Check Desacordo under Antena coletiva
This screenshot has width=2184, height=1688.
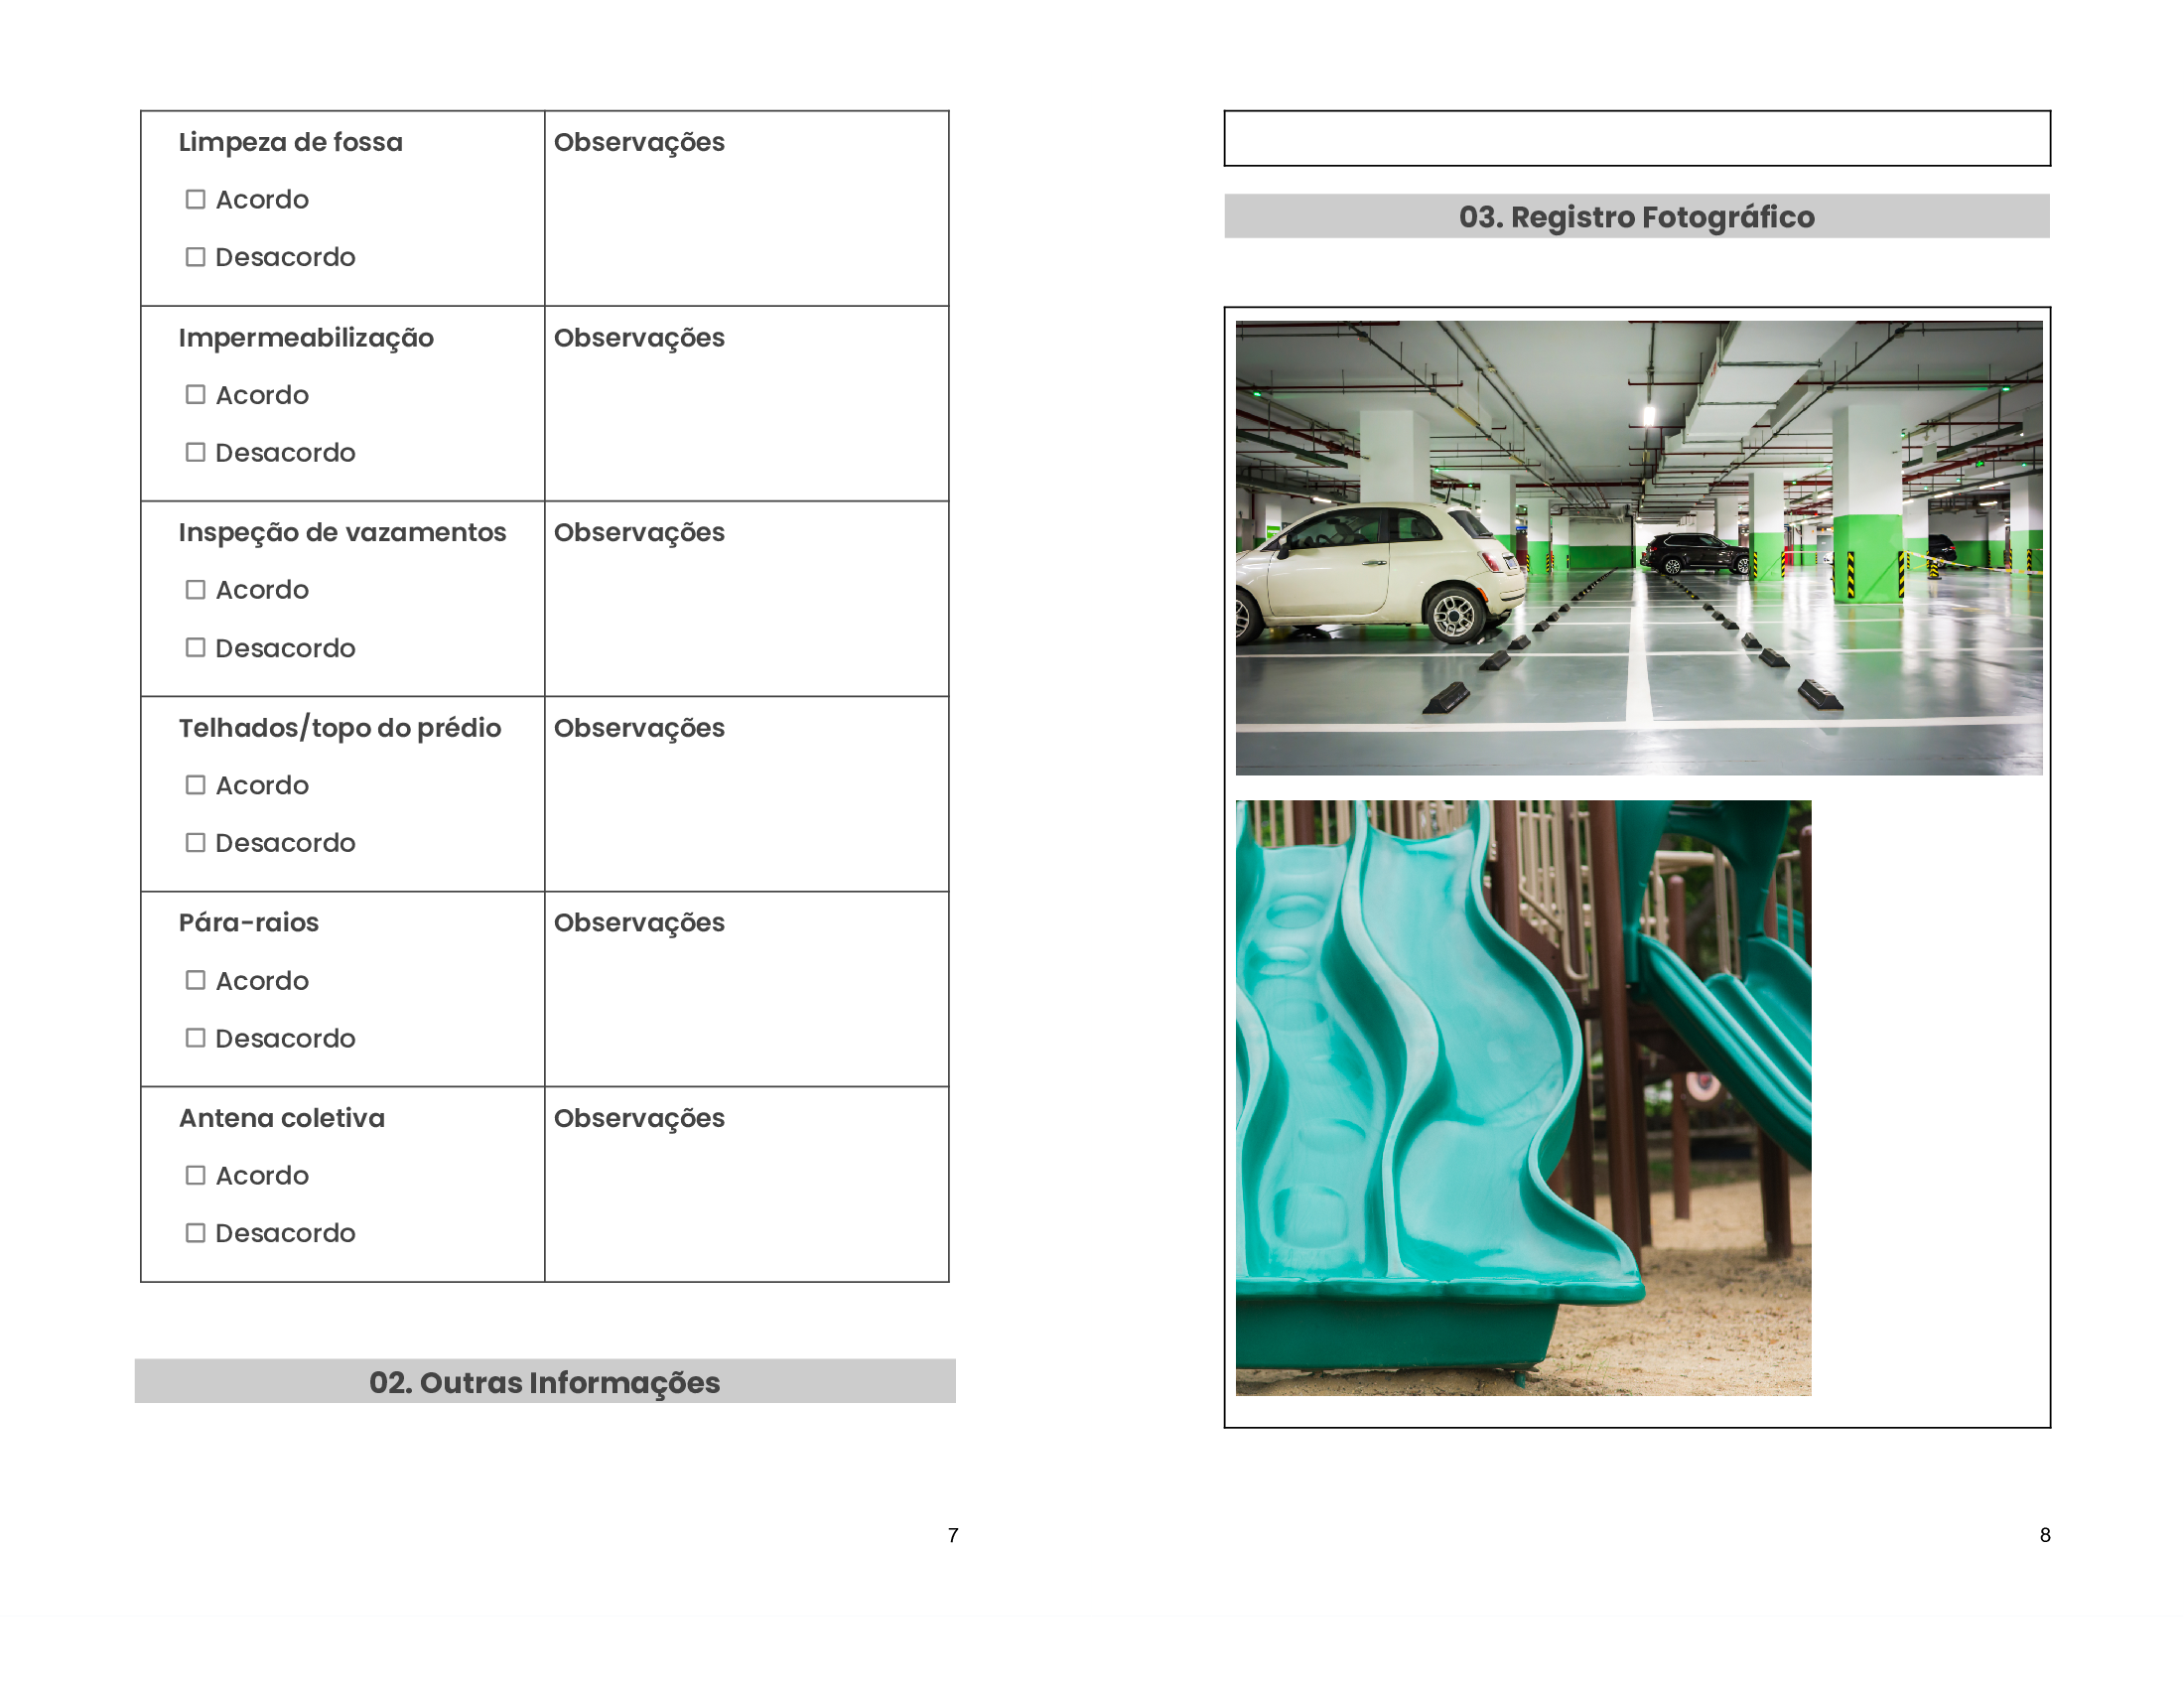195,1233
